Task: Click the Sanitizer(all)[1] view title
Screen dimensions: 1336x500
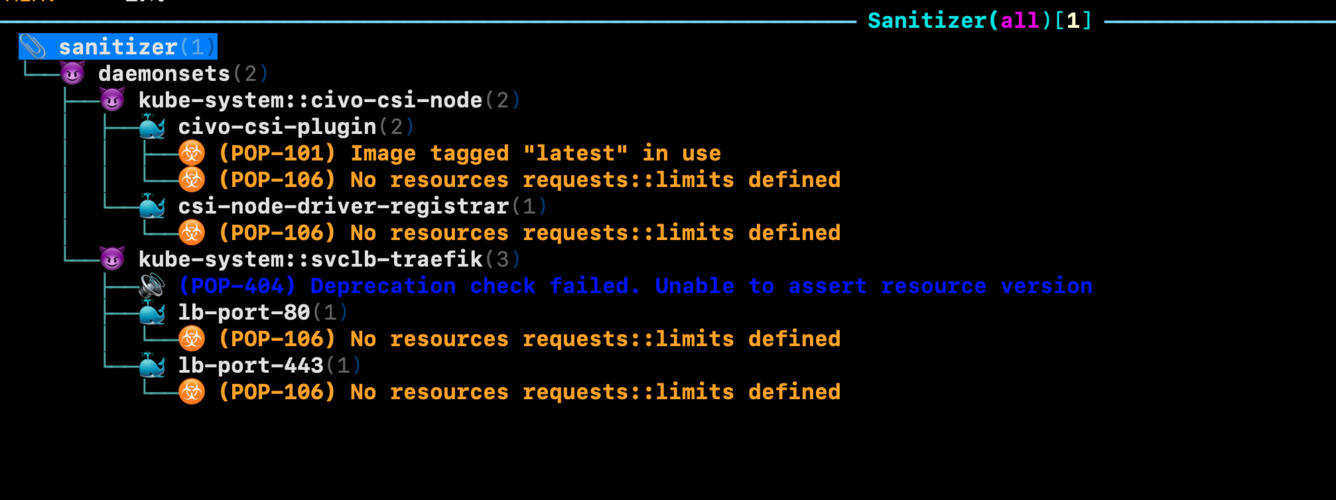Action: point(979,20)
